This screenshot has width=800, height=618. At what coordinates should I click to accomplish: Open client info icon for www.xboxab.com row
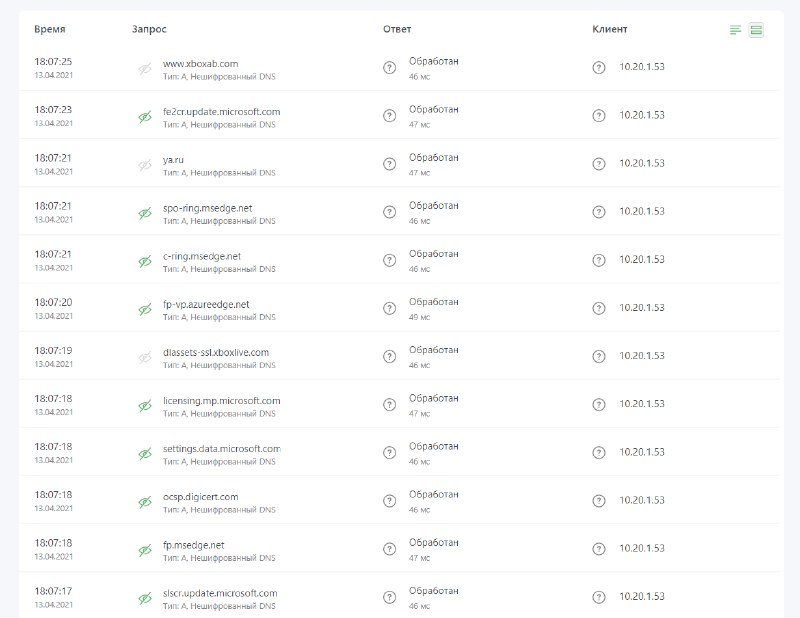tap(599, 67)
